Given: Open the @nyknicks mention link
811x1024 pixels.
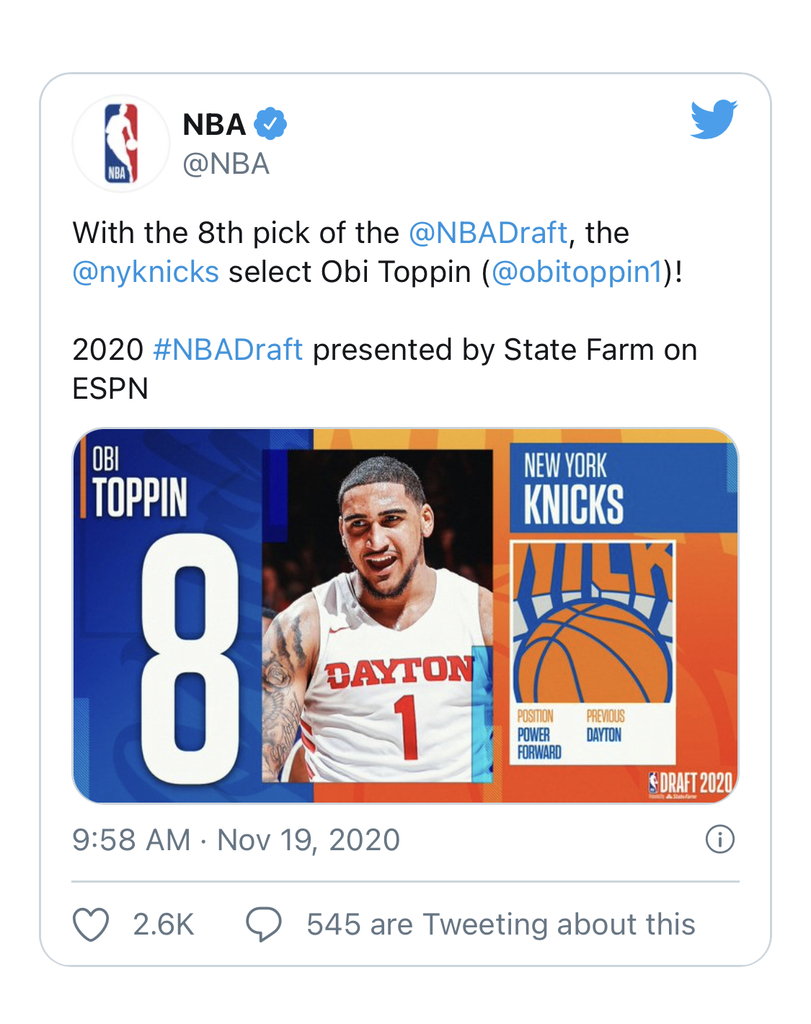Looking at the screenshot, I should tap(146, 272).
